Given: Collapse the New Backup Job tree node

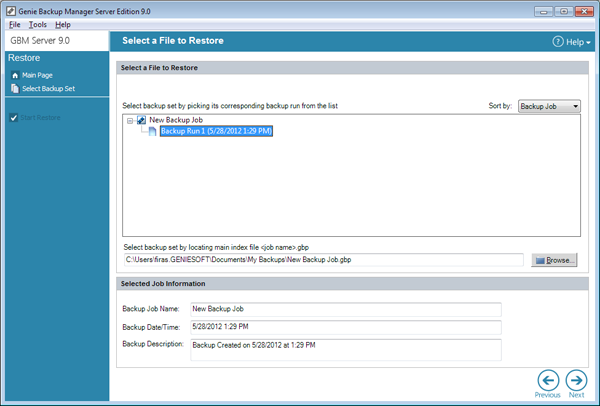Looking at the screenshot, I should click(x=130, y=121).
